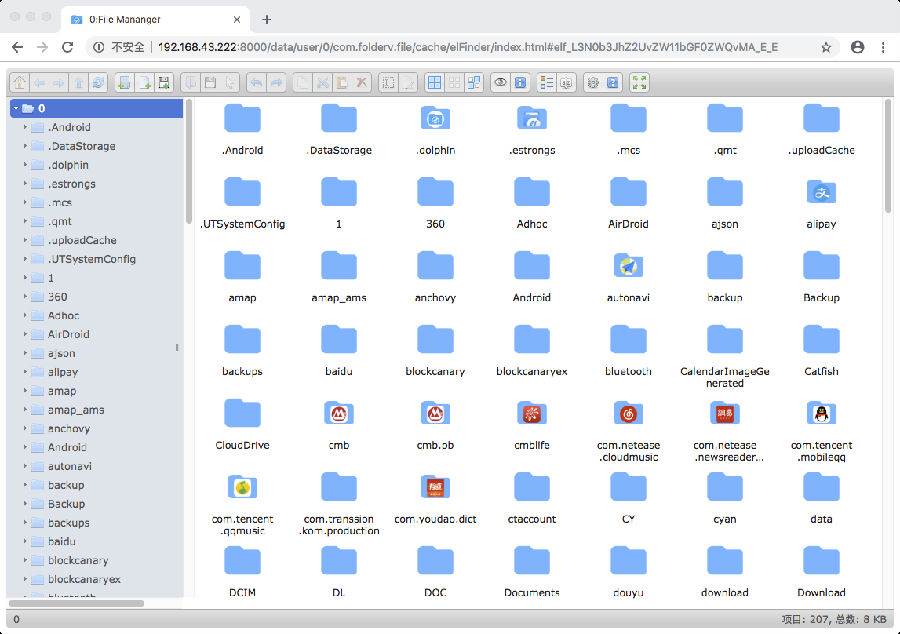Screen dimensions: 900x634
Task: Expand the .Android tree node arrow
Action: tap(25, 127)
